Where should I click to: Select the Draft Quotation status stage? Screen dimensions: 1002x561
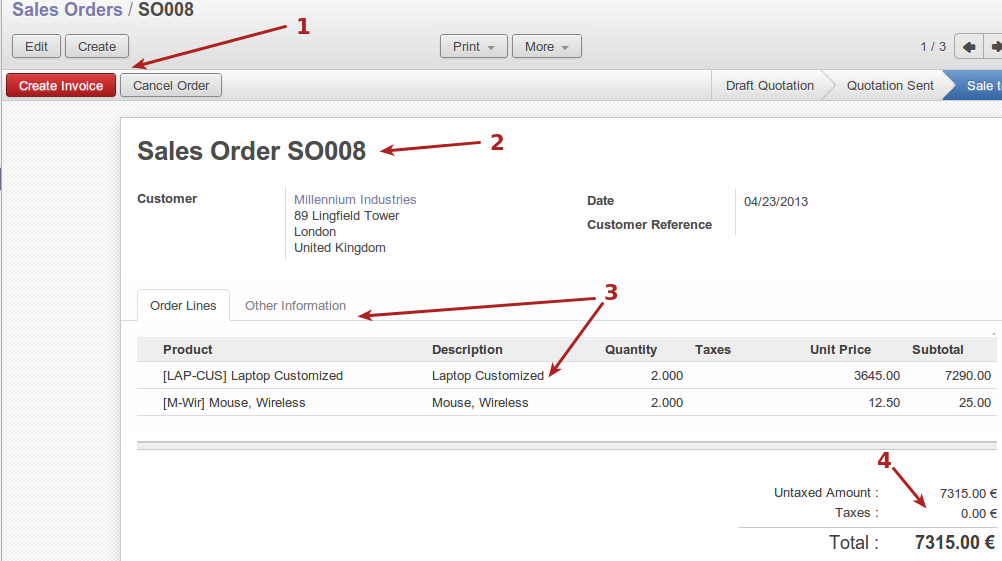tap(769, 86)
